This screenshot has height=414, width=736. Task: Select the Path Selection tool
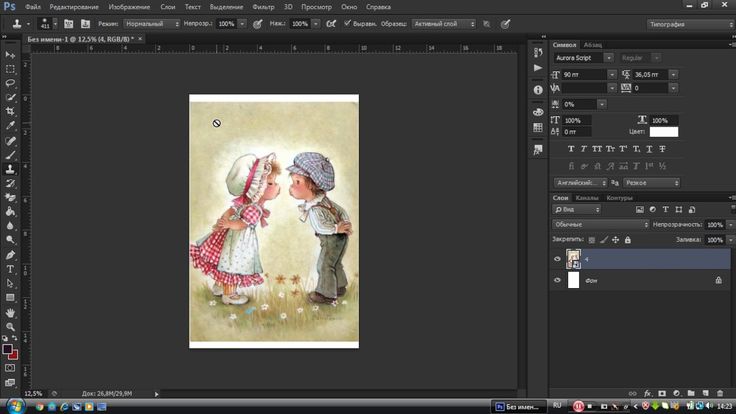tap(10, 284)
